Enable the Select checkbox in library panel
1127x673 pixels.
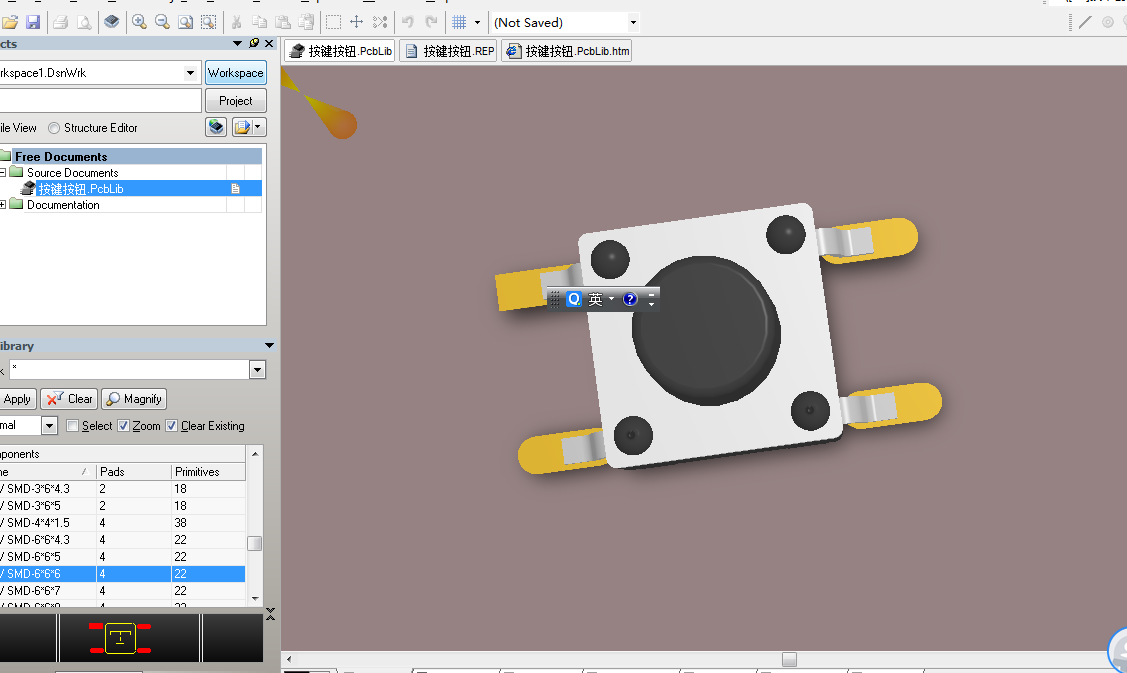click(x=72, y=426)
